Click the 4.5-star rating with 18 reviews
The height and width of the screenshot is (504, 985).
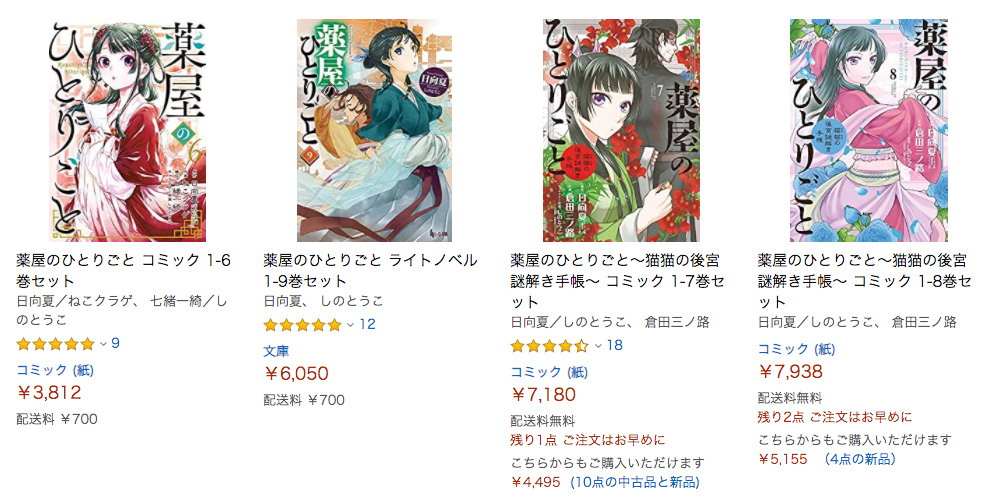pyautogui.click(x=549, y=346)
